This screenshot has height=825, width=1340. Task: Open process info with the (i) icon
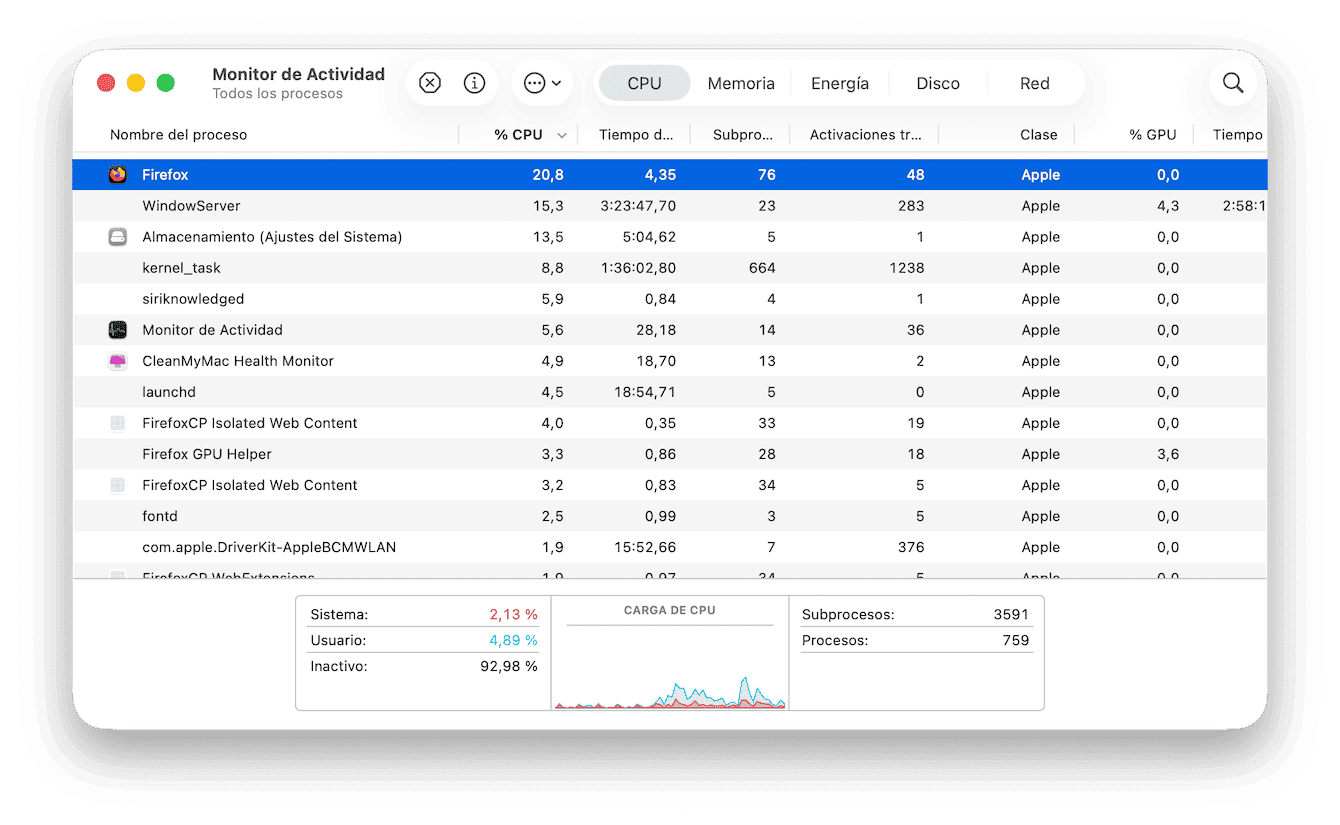click(475, 83)
